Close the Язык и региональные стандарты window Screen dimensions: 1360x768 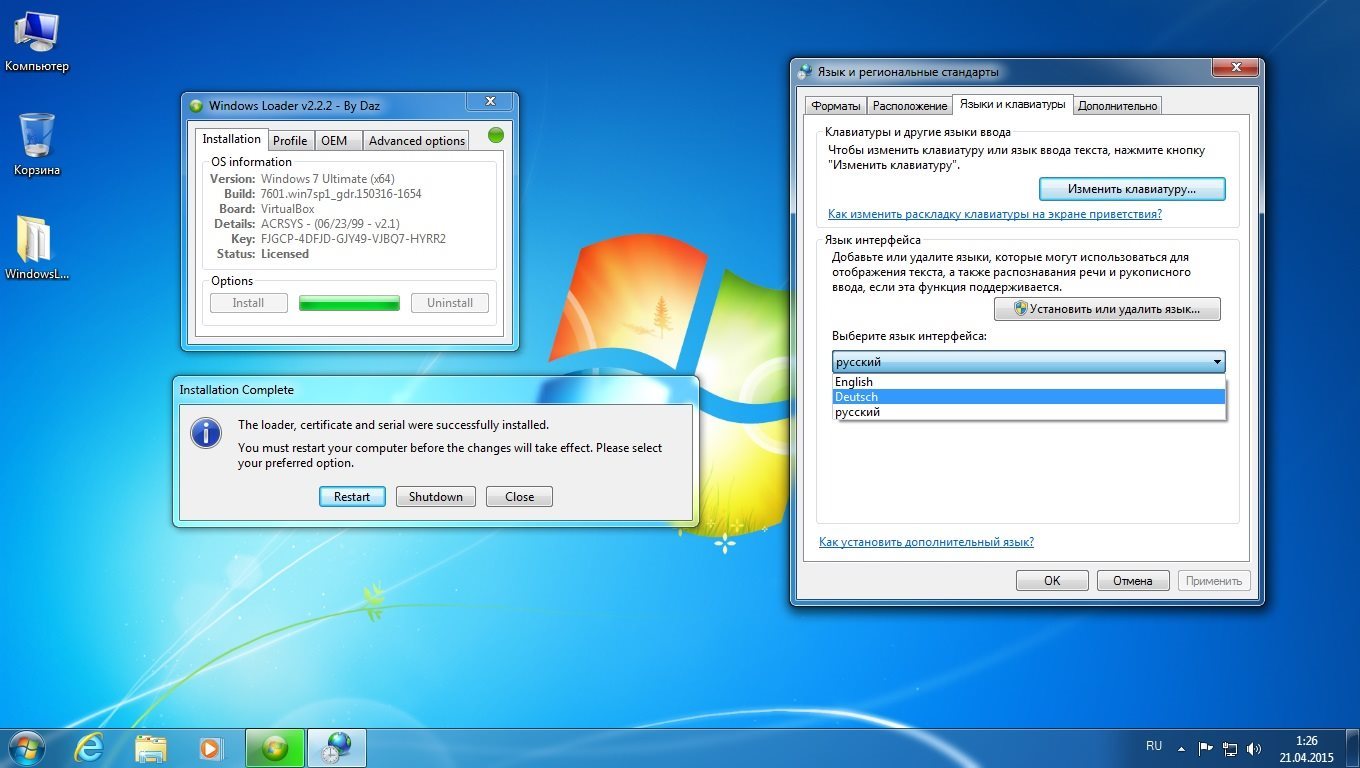coord(1234,68)
